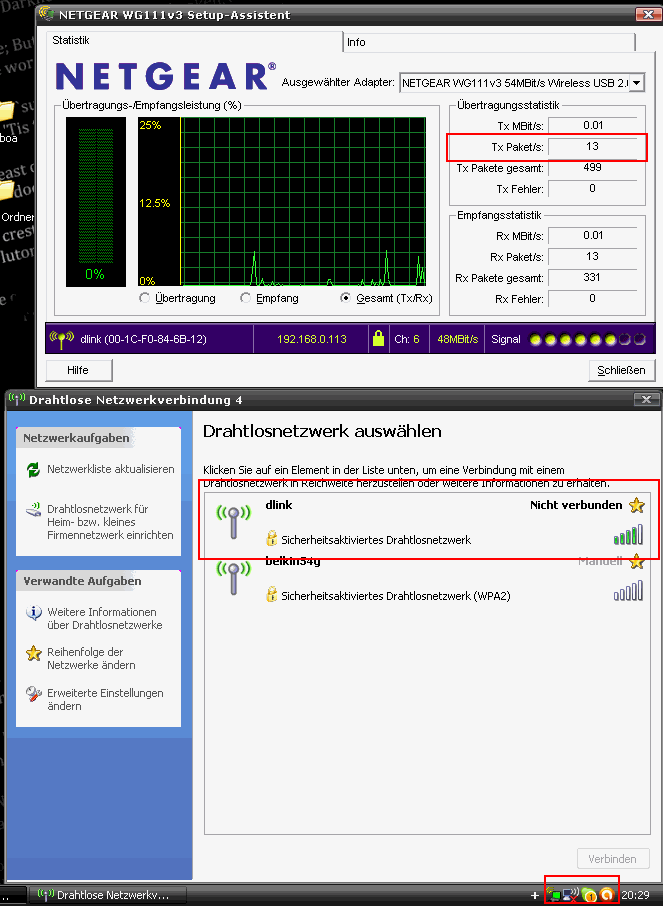Screen dimensions: 663x906
Task: Click the signal strength dots indicator
Action: [587, 340]
